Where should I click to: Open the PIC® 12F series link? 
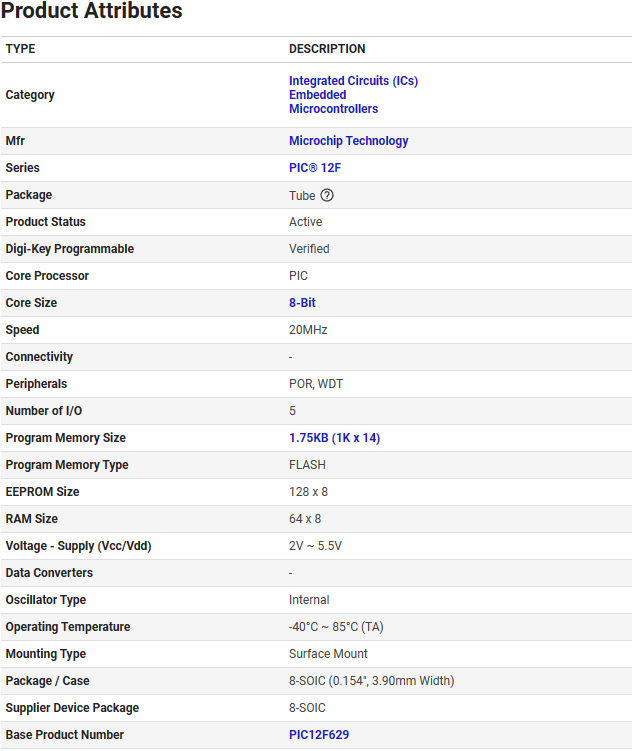click(315, 168)
